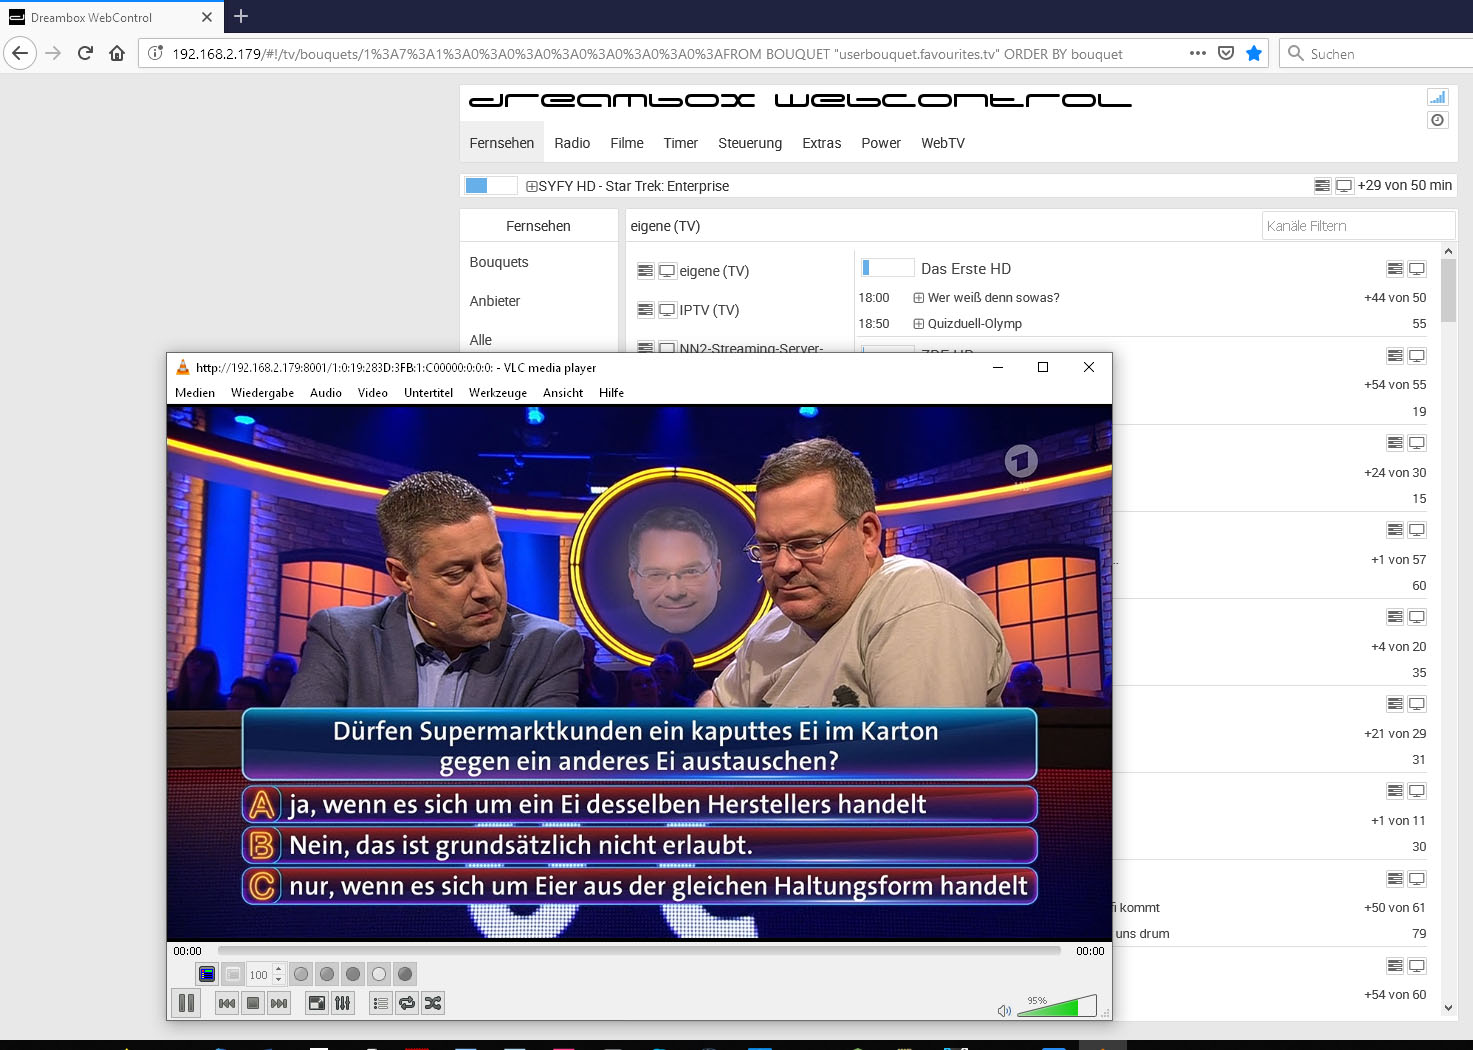Adjust the VLC volume slider
The height and width of the screenshot is (1050, 1473).
coord(1056,1007)
